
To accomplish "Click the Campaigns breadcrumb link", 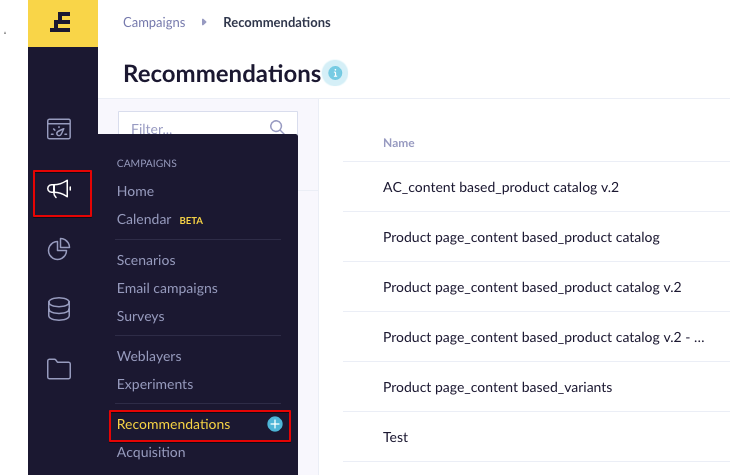I will 154,22.
